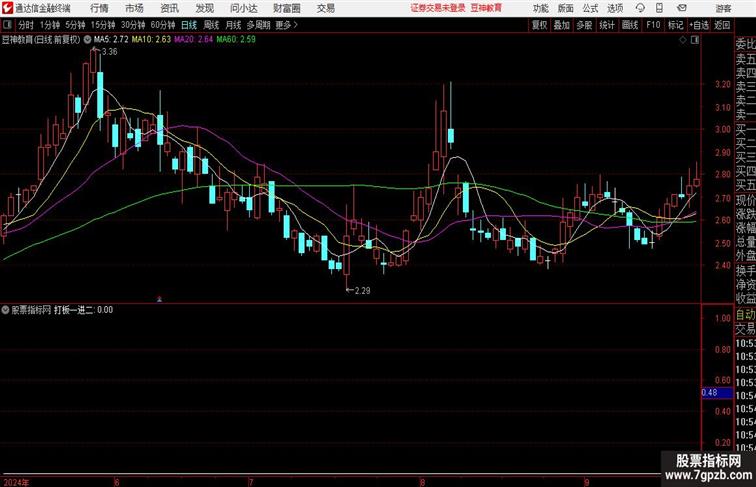This screenshot has width=756, height=487.
Task: Add stock via +自选 button
Action: point(699,25)
